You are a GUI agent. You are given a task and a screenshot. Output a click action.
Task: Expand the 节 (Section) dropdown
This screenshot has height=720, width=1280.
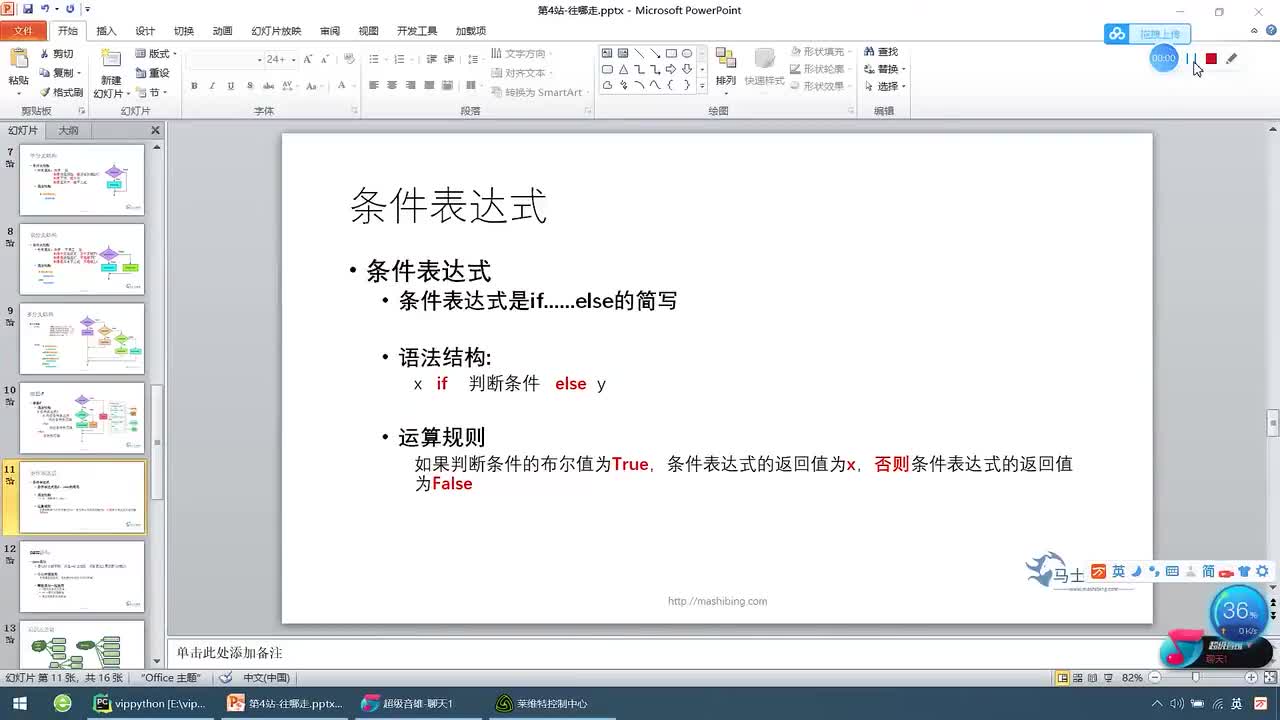[x=153, y=92]
